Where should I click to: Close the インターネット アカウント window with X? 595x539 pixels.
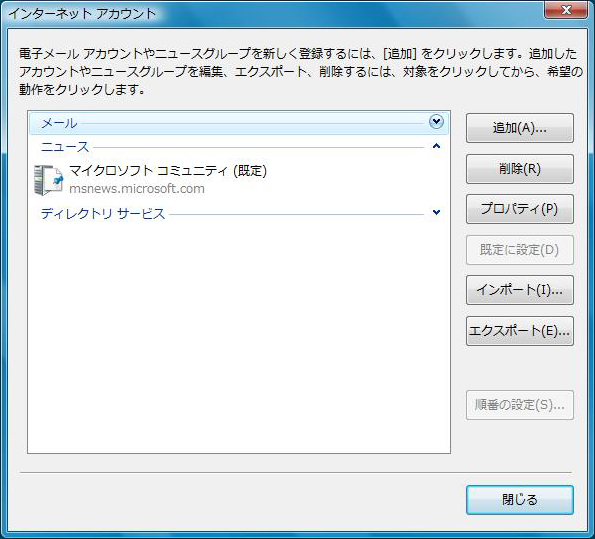(x=566, y=9)
